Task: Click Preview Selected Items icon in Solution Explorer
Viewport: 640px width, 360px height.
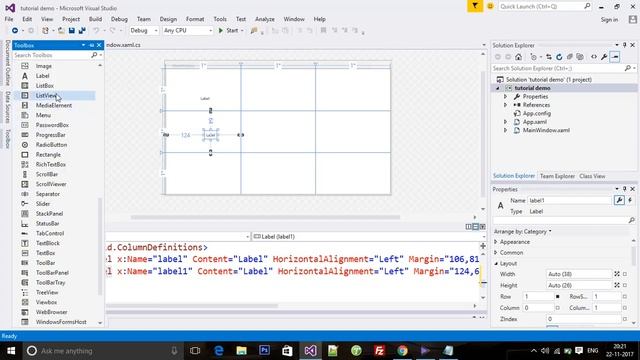Action: coord(615,57)
